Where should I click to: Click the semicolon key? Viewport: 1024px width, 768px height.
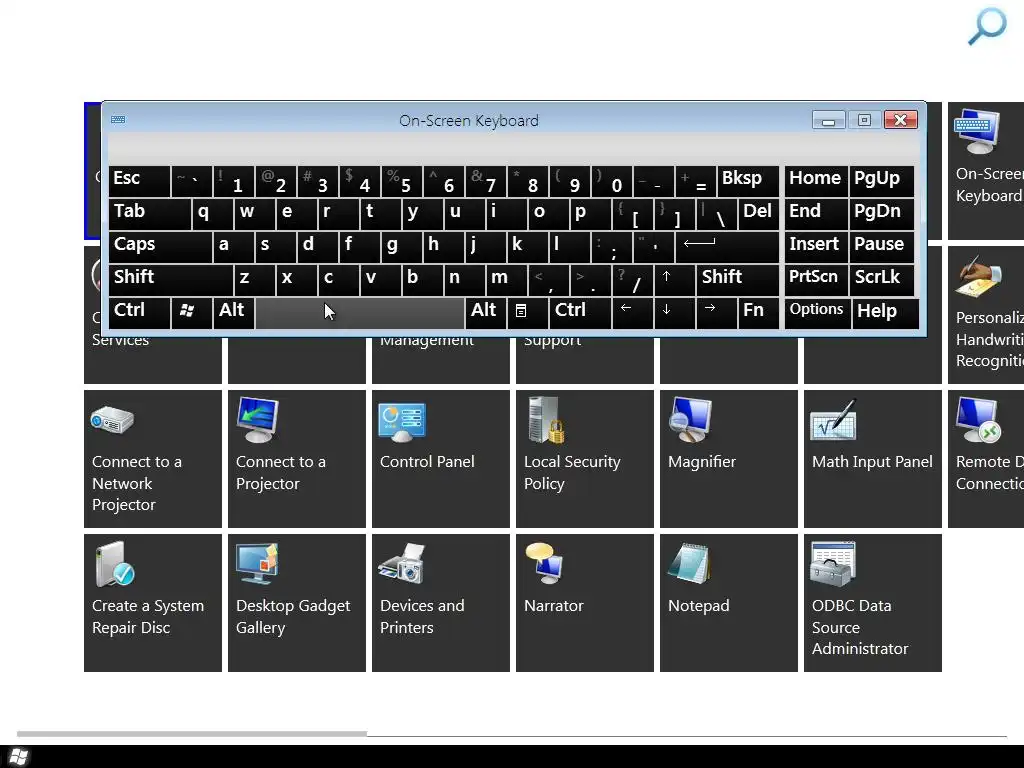pyautogui.click(x=612, y=247)
